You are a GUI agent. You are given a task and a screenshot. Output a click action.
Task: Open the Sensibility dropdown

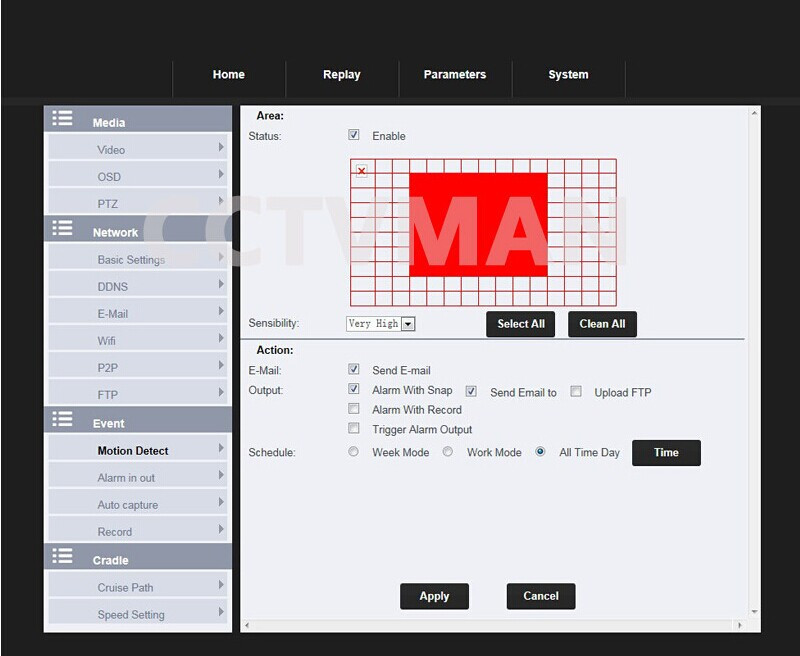(x=408, y=324)
